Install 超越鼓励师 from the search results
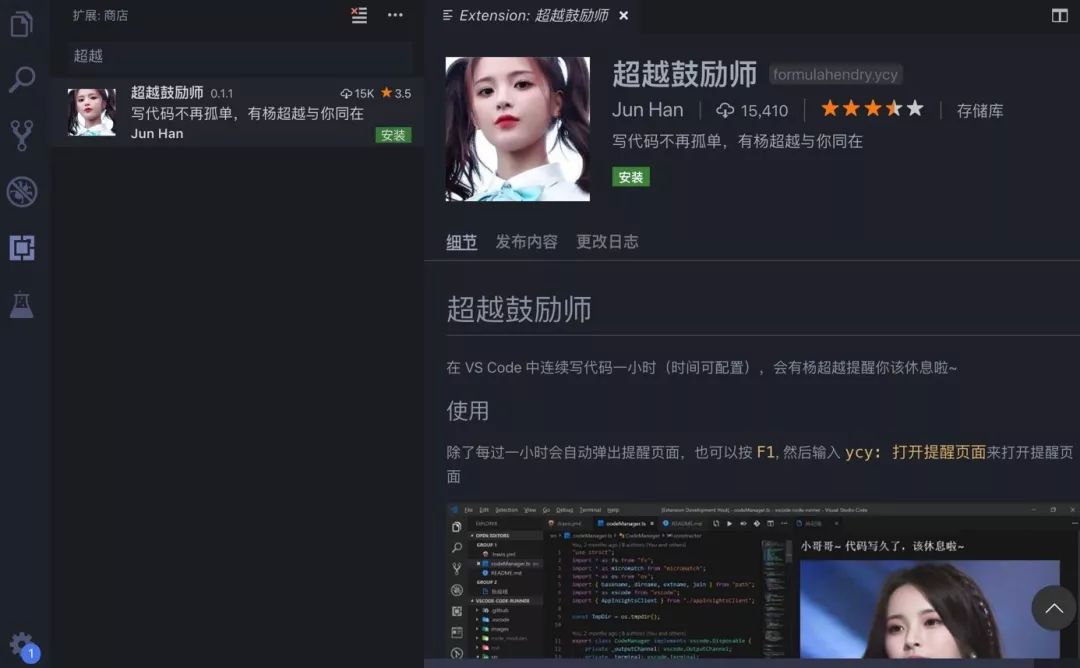 tap(393, 134)
